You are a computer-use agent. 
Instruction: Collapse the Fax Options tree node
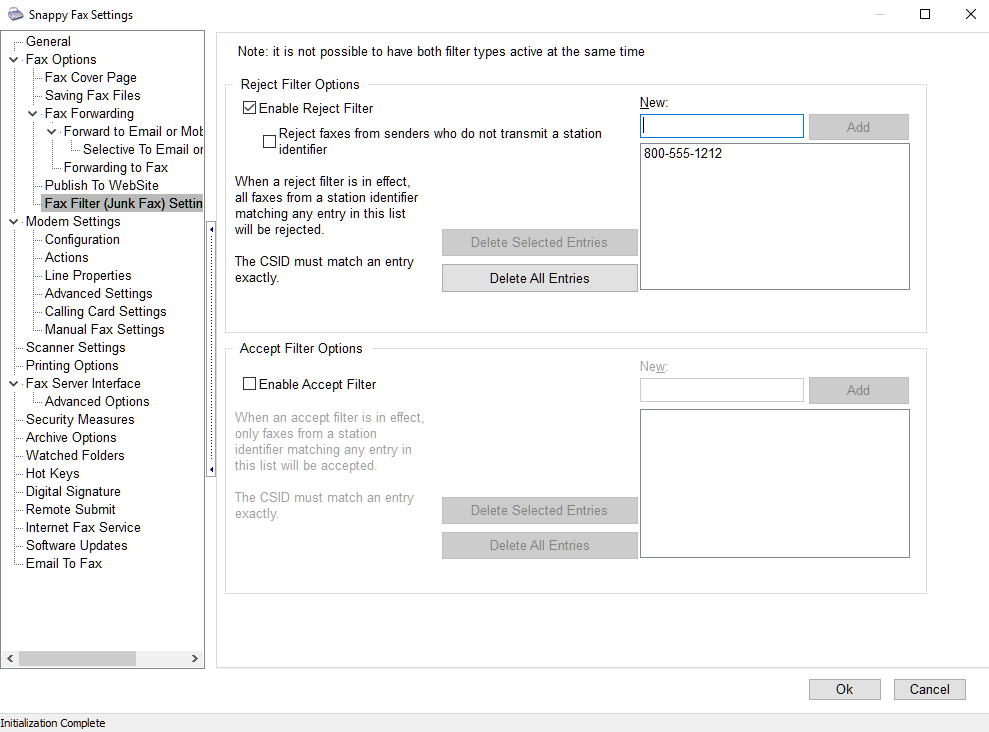pyautogui.click(x=14, y=60)
